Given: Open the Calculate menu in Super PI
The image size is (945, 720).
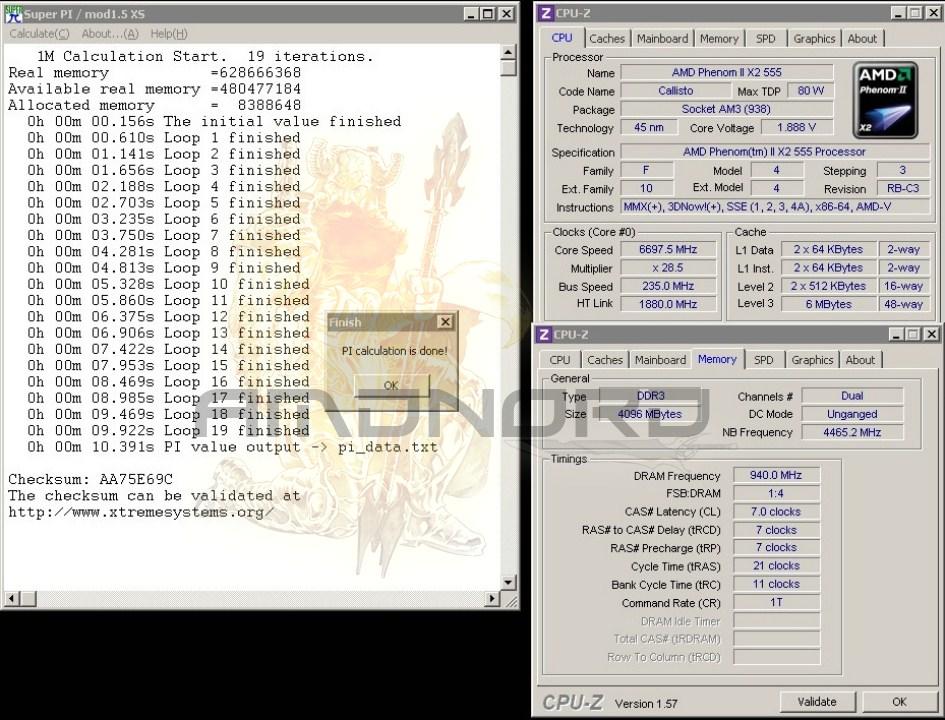Looking at the screenshot, I should (x=39, y=34).
